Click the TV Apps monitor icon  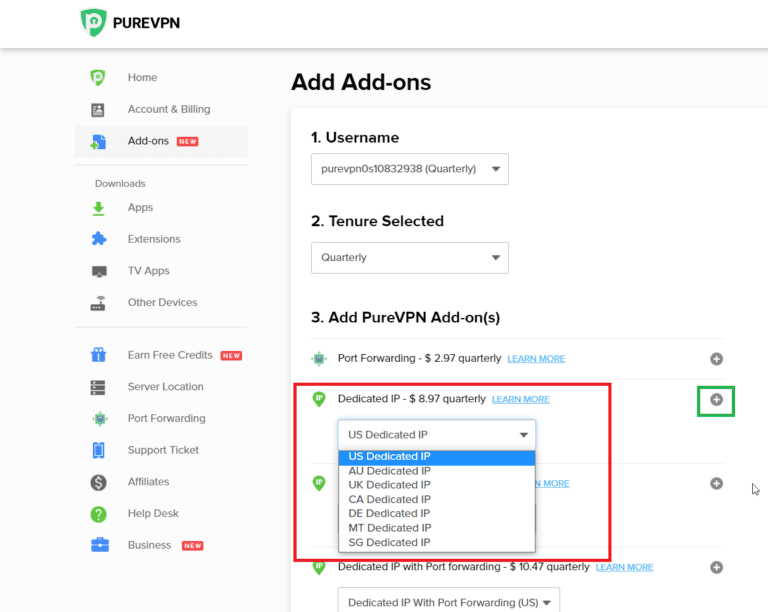pyautogui.click(x=98, y=271)
